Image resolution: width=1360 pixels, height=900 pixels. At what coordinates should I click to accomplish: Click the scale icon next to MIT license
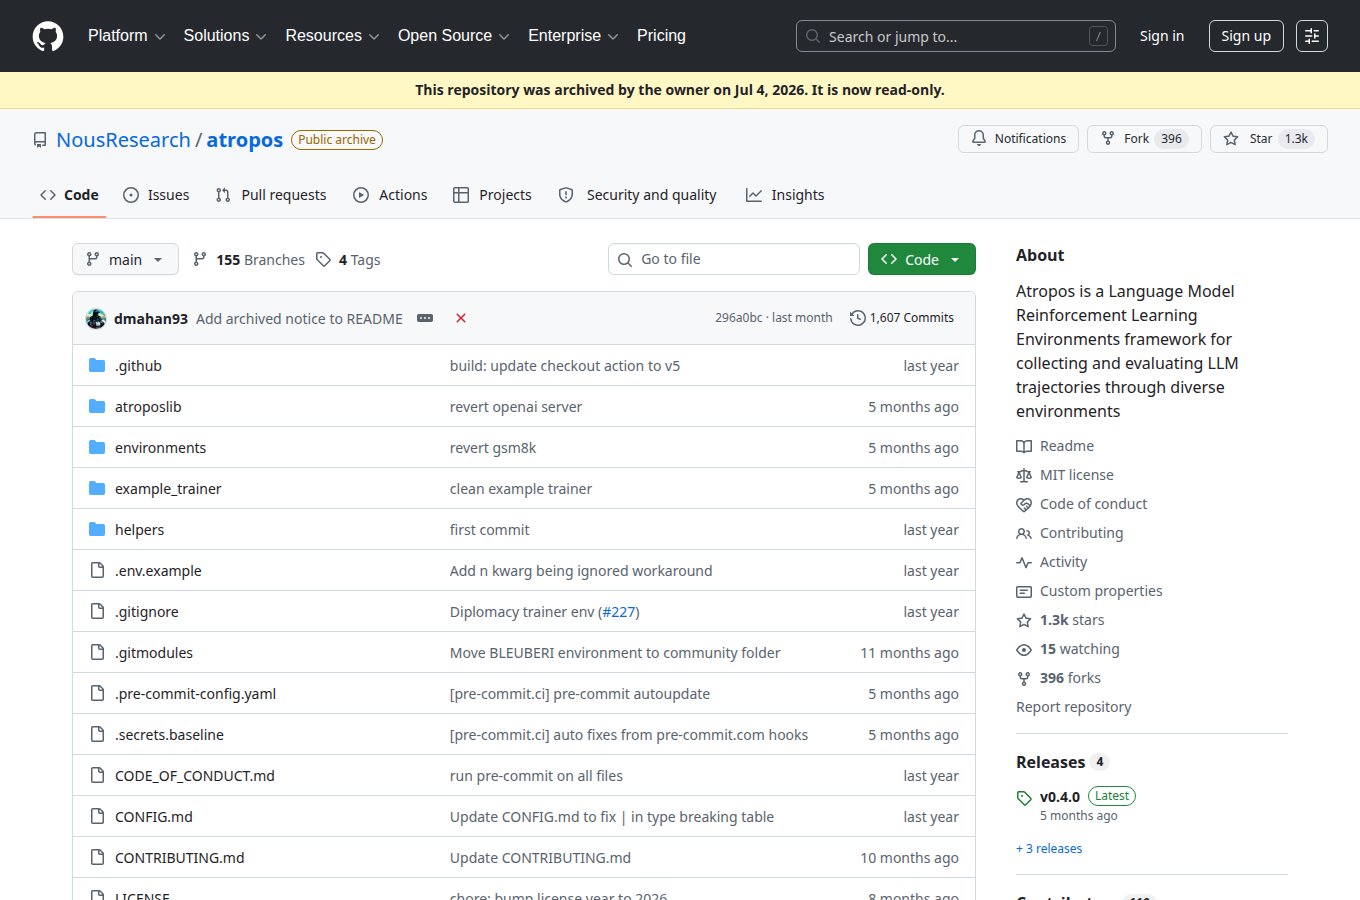point(1024,475)
